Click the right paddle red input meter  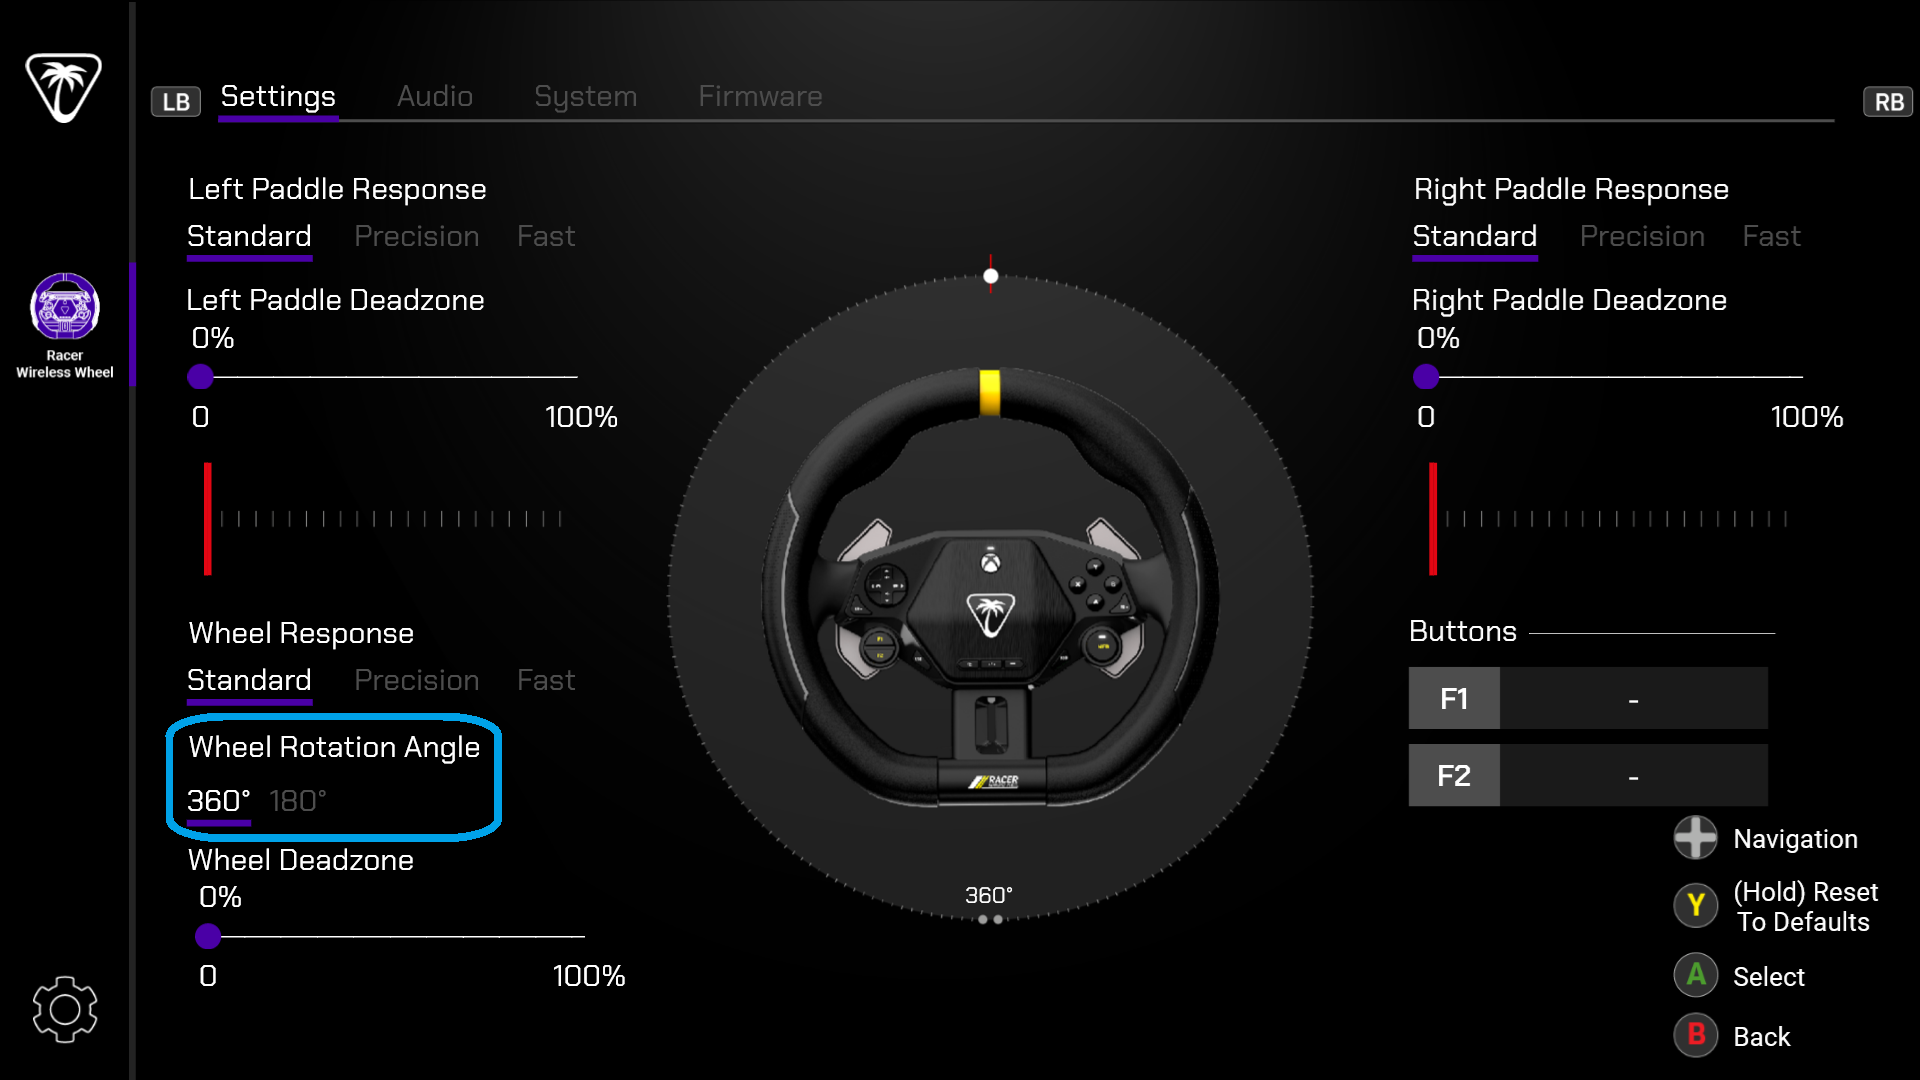point(1433,519)
